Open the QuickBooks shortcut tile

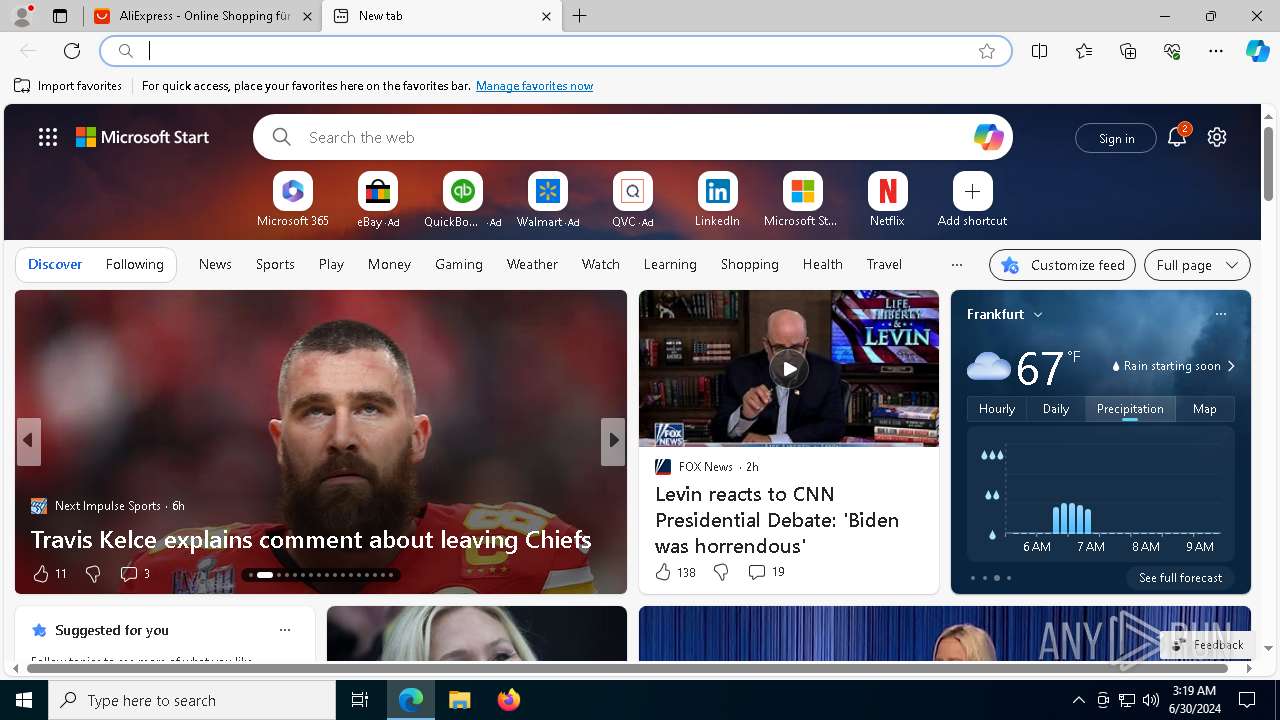(x=462, y=200)
